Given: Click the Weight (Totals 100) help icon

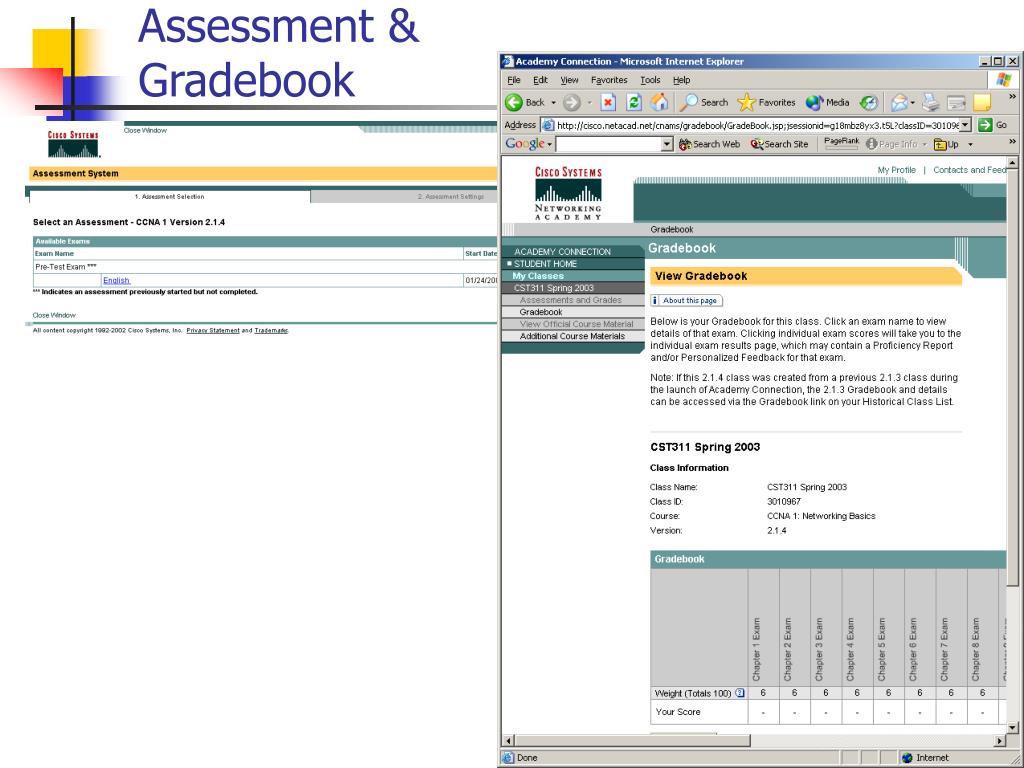Looking at the screenshot, I should (740, 693).
